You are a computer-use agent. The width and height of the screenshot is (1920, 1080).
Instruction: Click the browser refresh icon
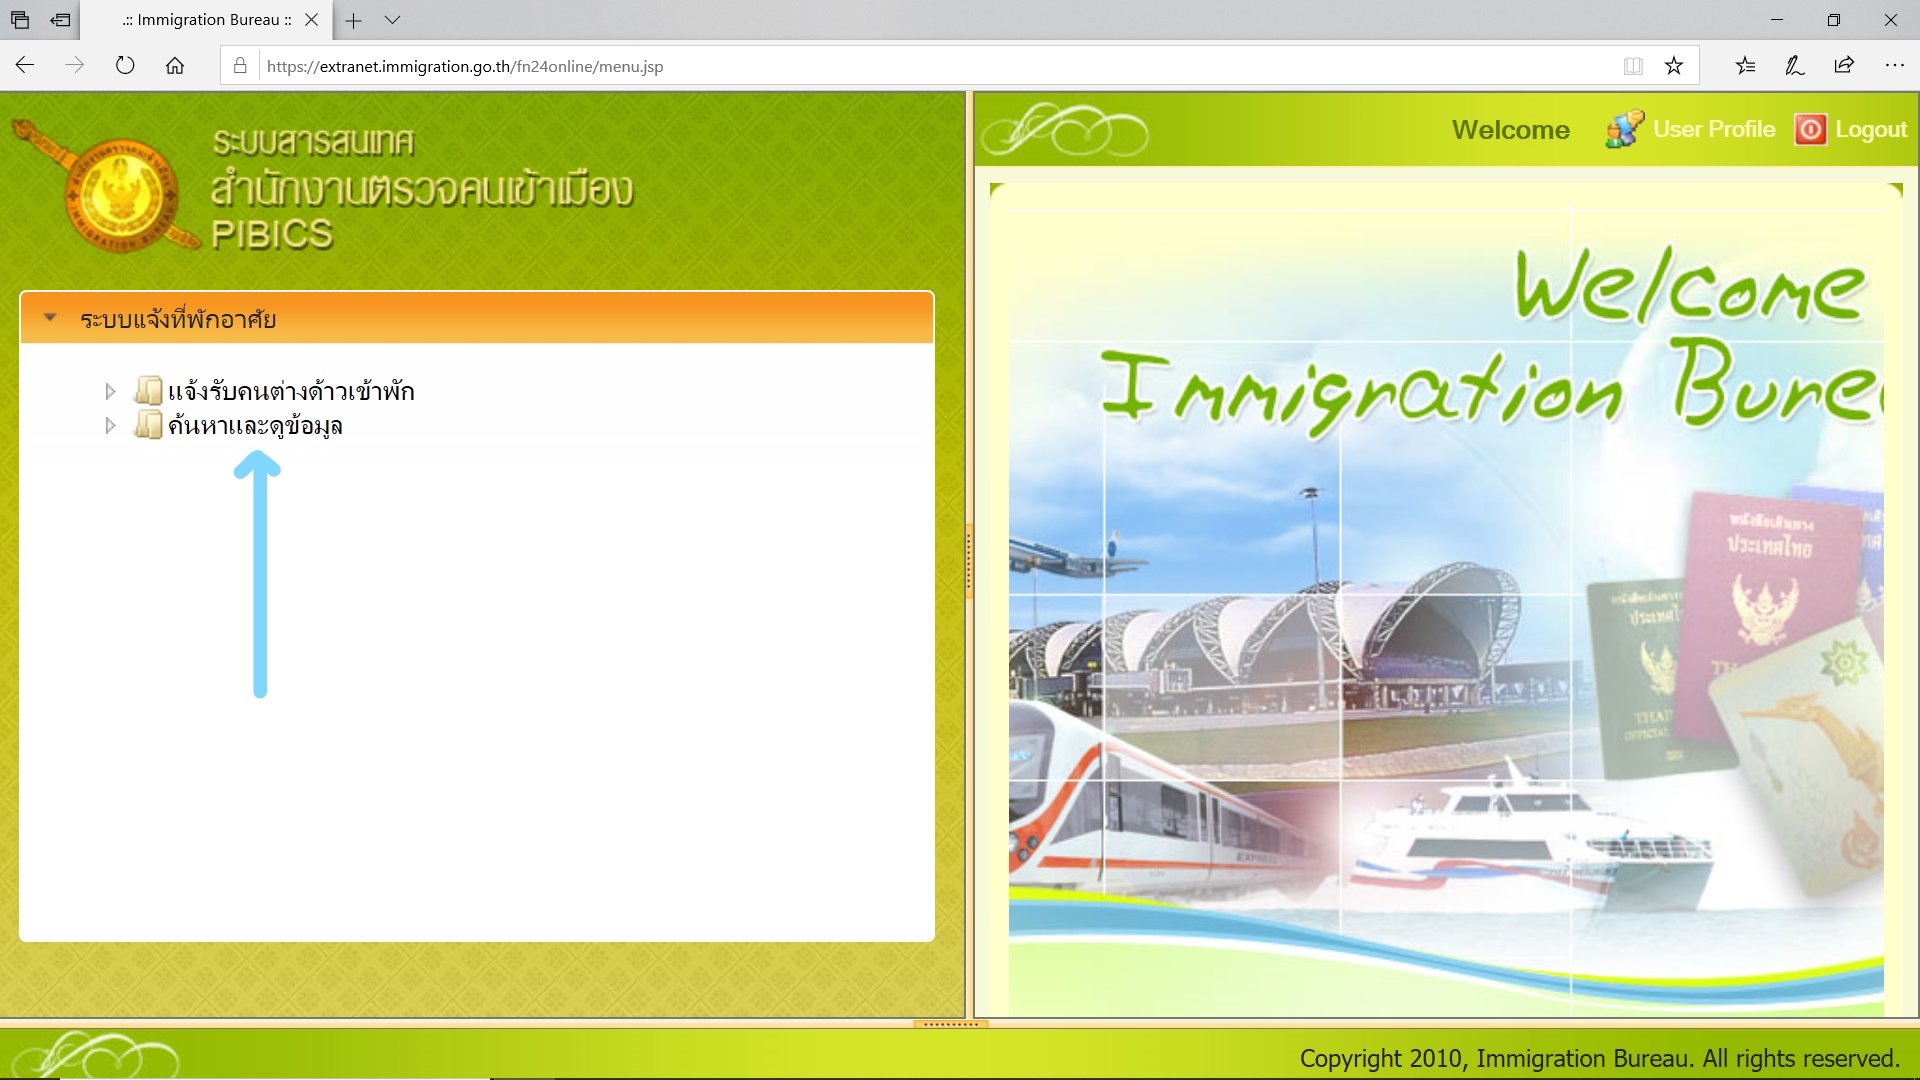tap(125, 66)
